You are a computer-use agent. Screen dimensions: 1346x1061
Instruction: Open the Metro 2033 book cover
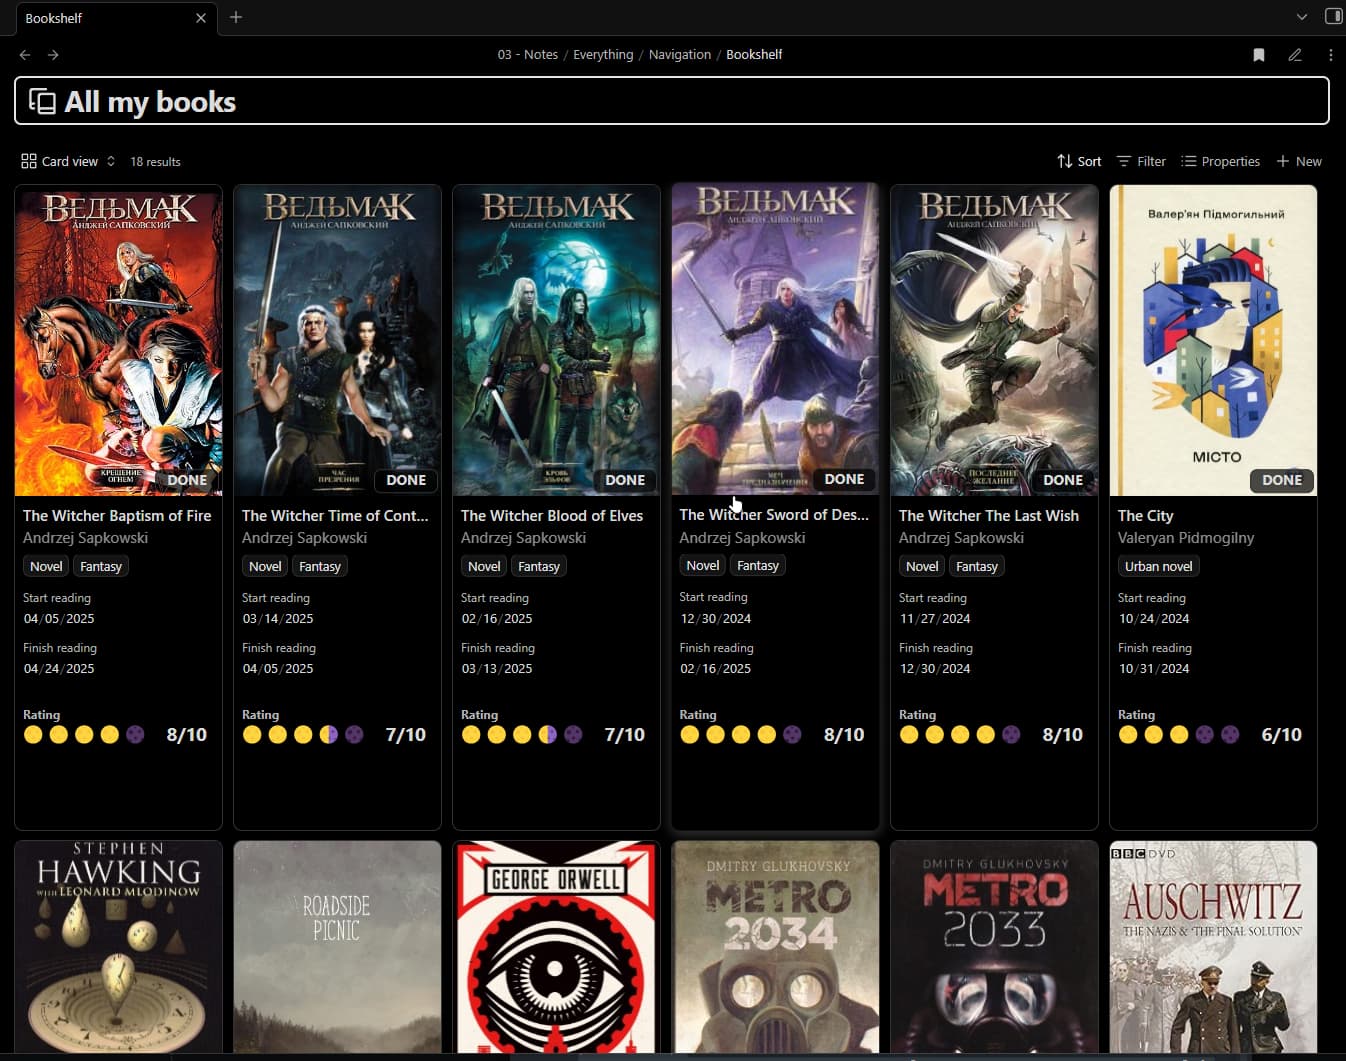(994, 945)
